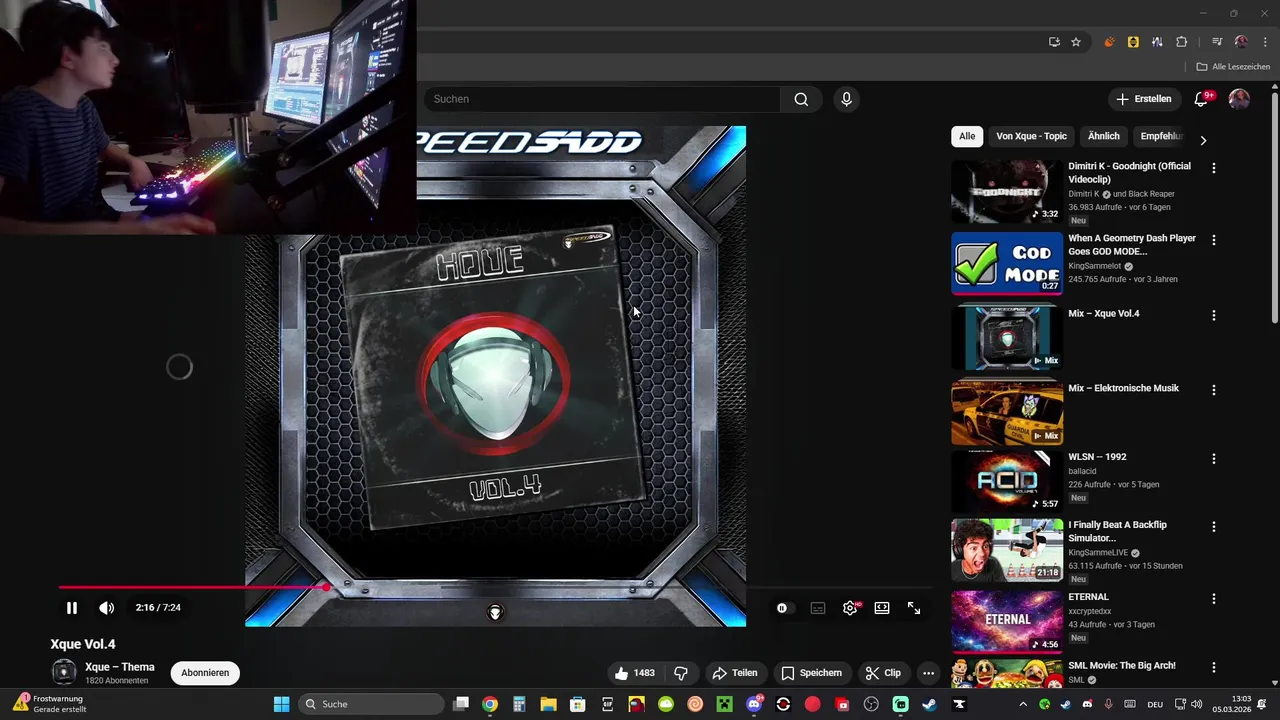Open the equalizer sliders extension icon
Image resolution: width=1280 pixels, height=720 pixels.
coord(1157,42)
